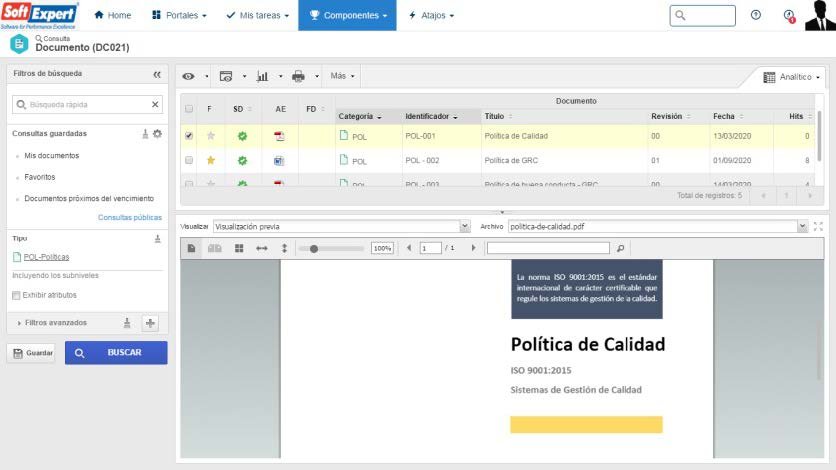Open the SoftExpert logo home

pyautogui.click(x=39, y=15)
